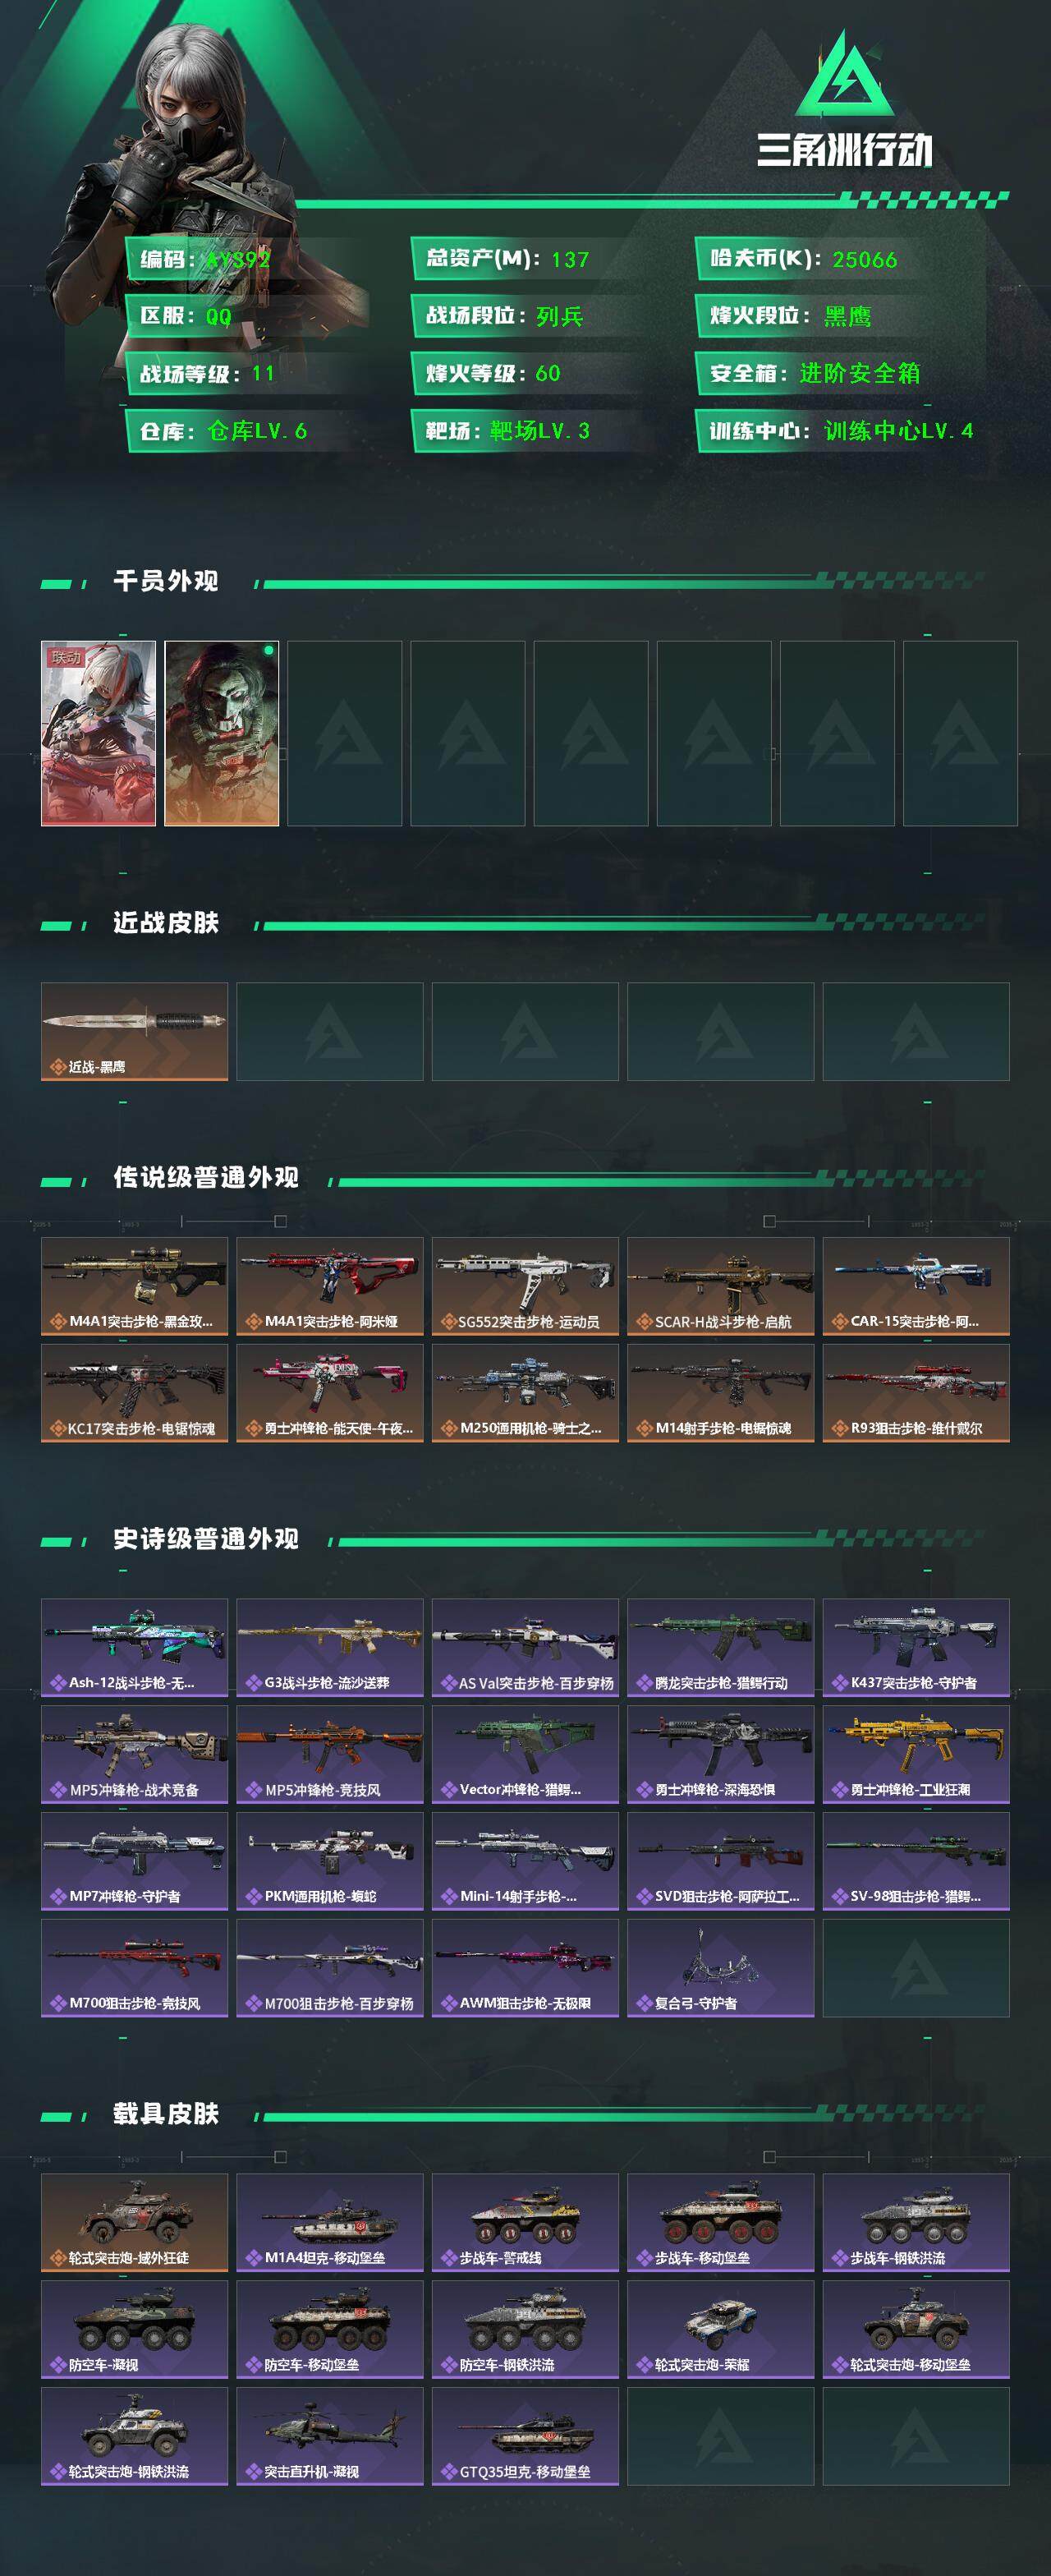Click the 传说级普通外观 section header

206,1178
